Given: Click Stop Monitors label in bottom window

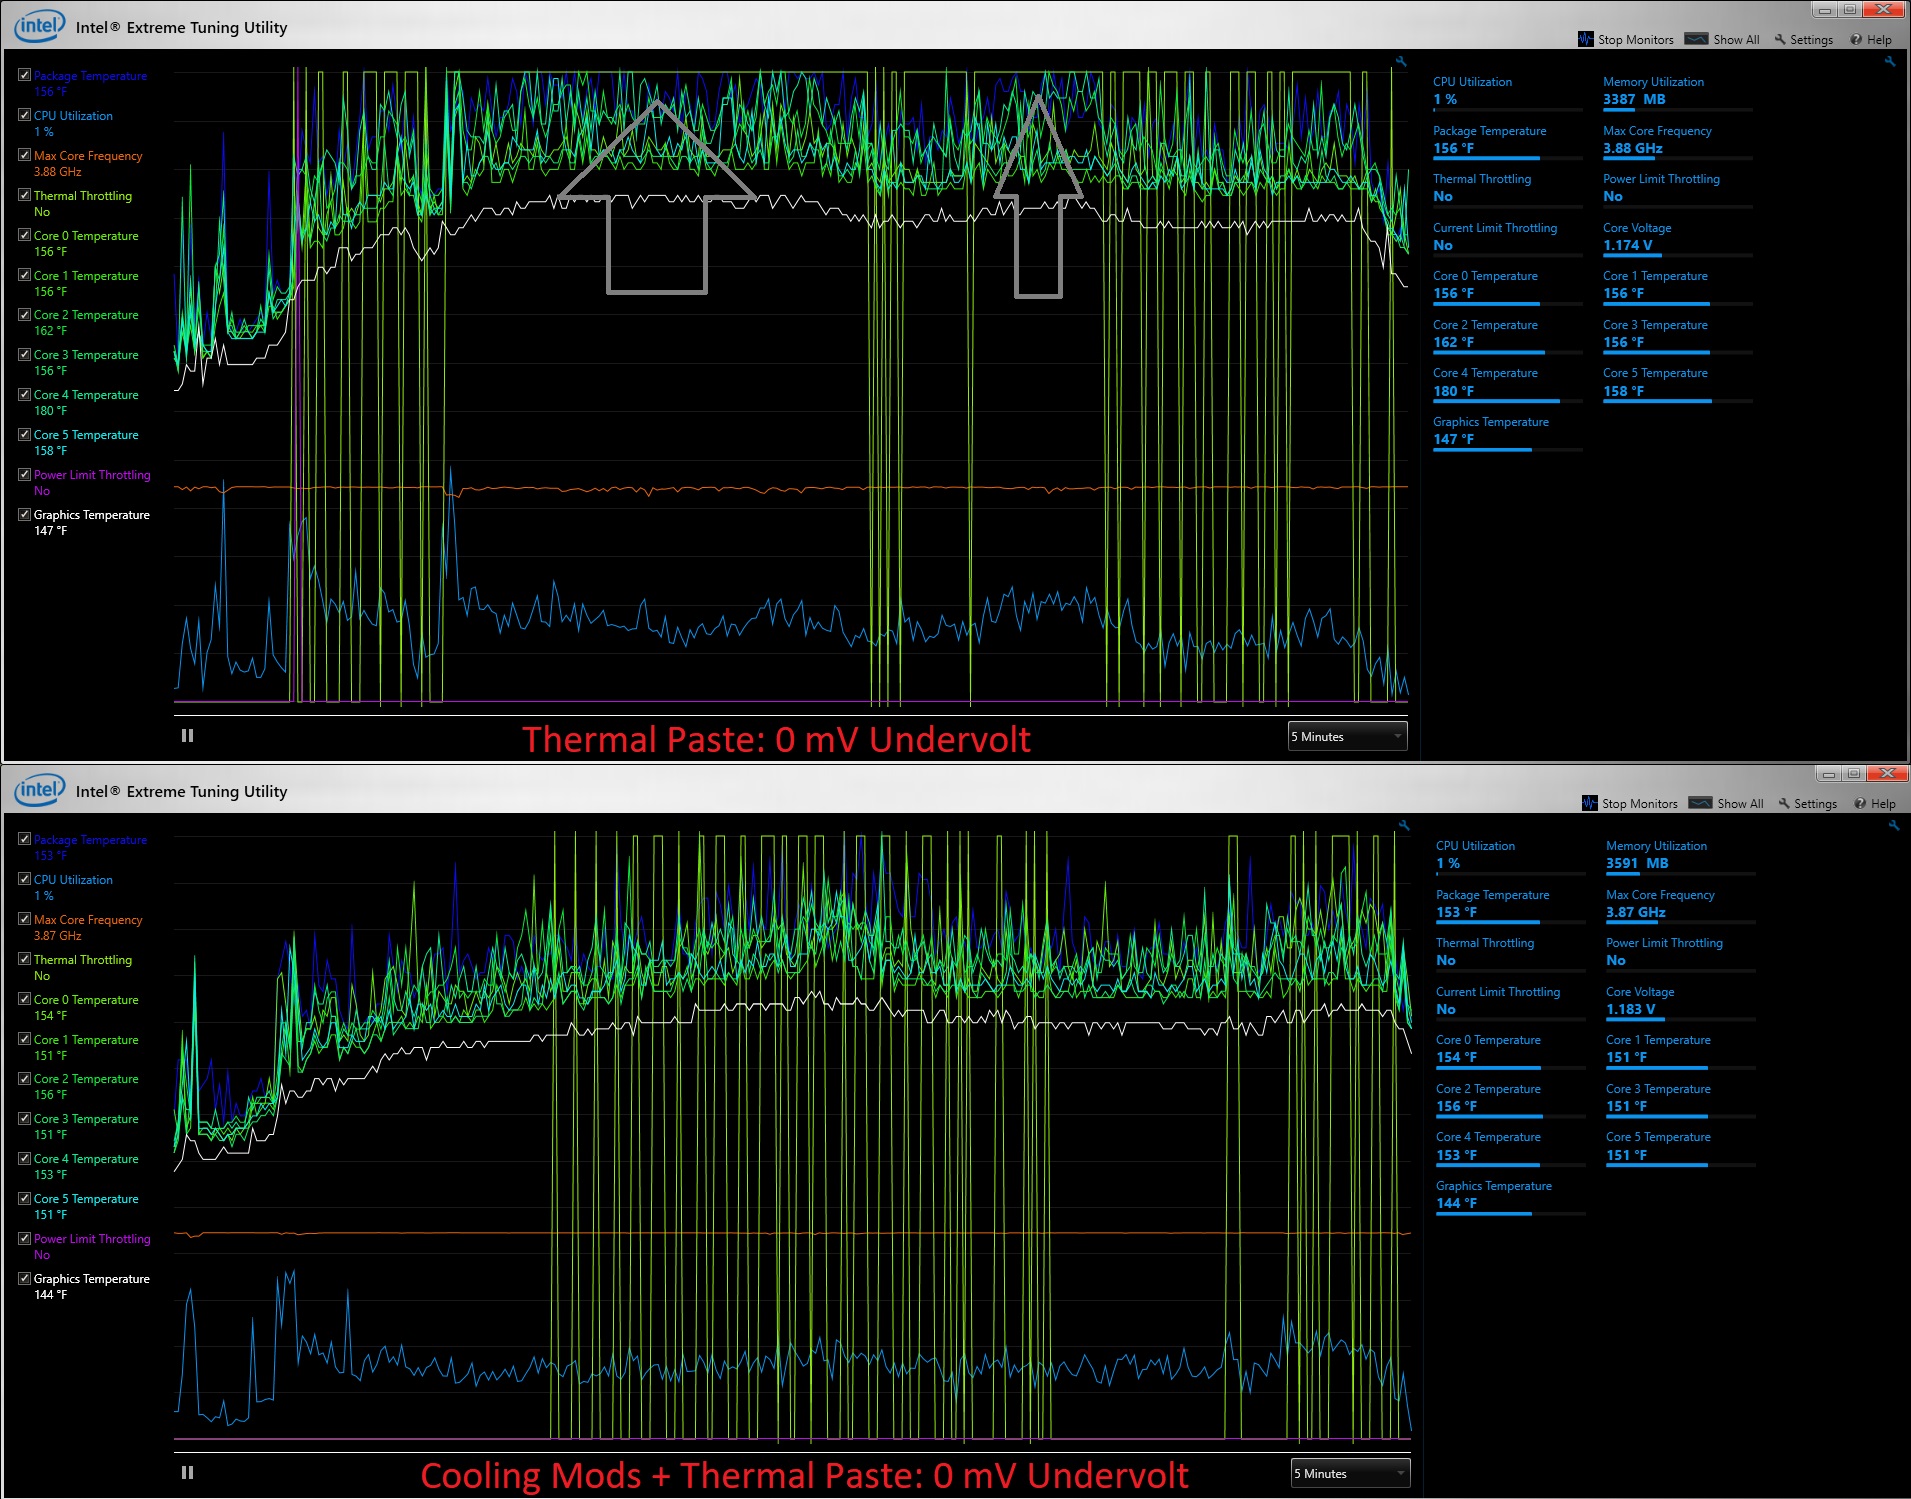Looking at the screenshot, I should (1639, 804).
